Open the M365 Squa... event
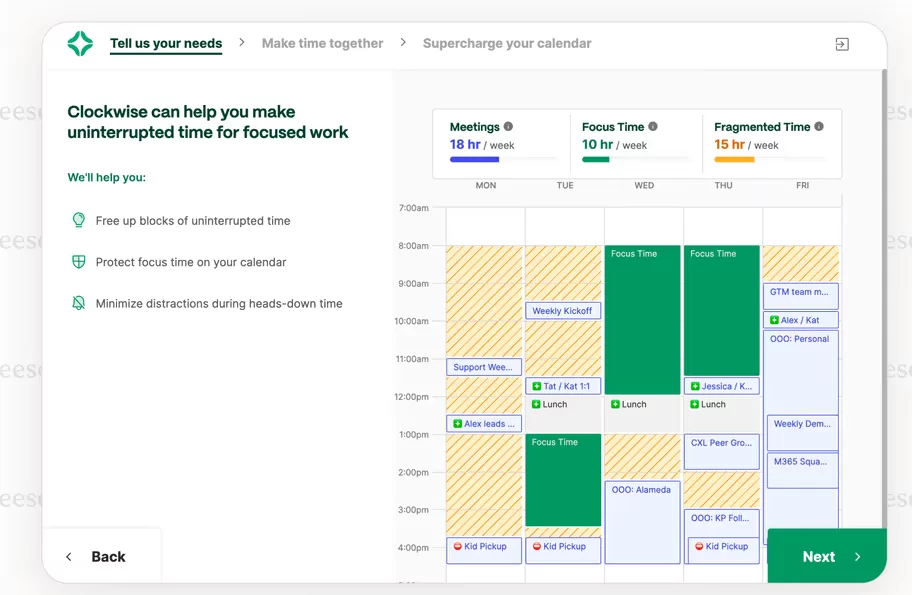 coord(803,470)
